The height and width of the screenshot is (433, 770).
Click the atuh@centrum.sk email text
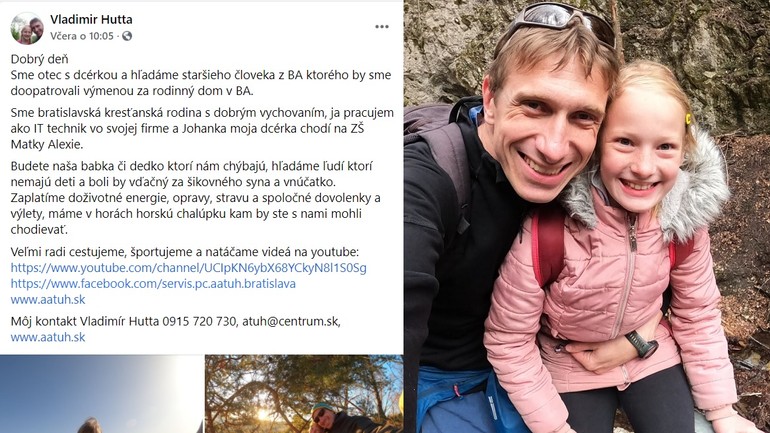coord(291,322)
